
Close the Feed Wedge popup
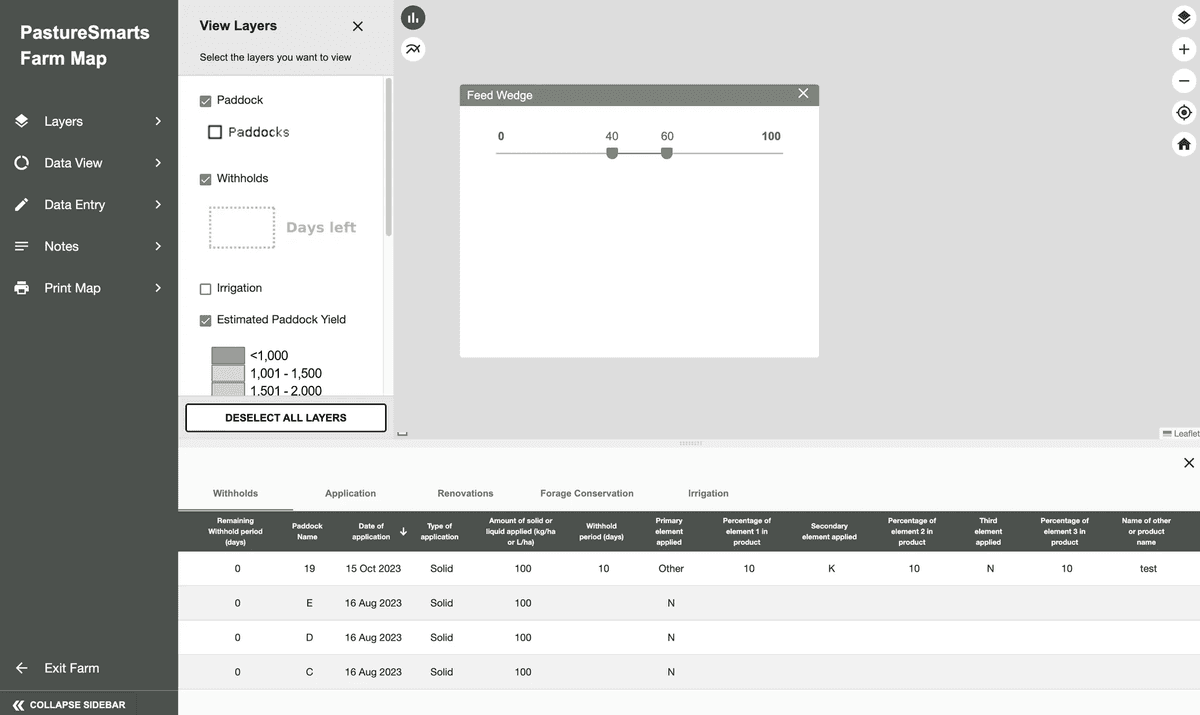[x=803, y=94]
